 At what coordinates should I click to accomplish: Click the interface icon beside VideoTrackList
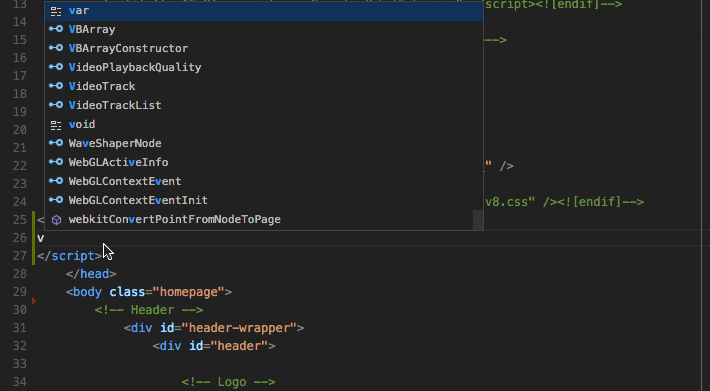click(x=56, y=105)
